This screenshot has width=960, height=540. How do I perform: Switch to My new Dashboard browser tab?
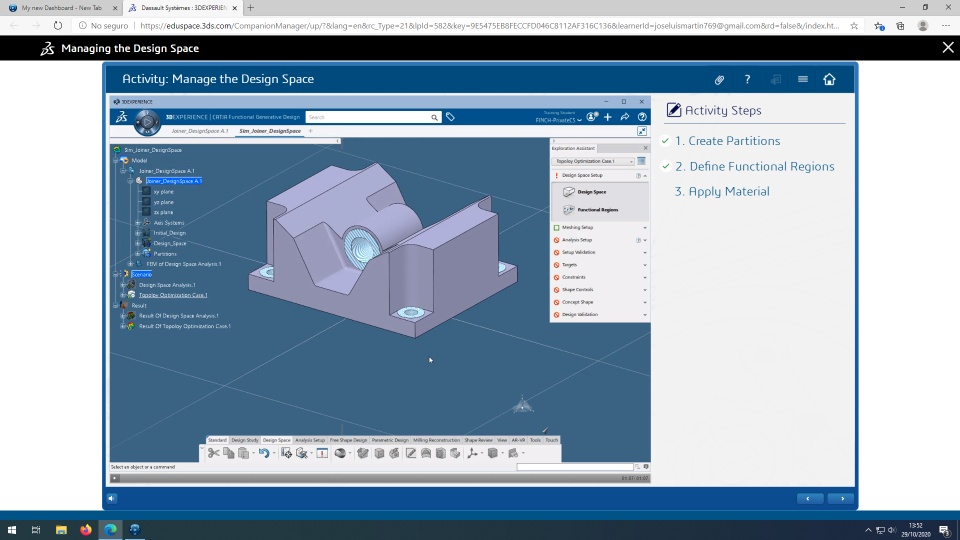61,8
